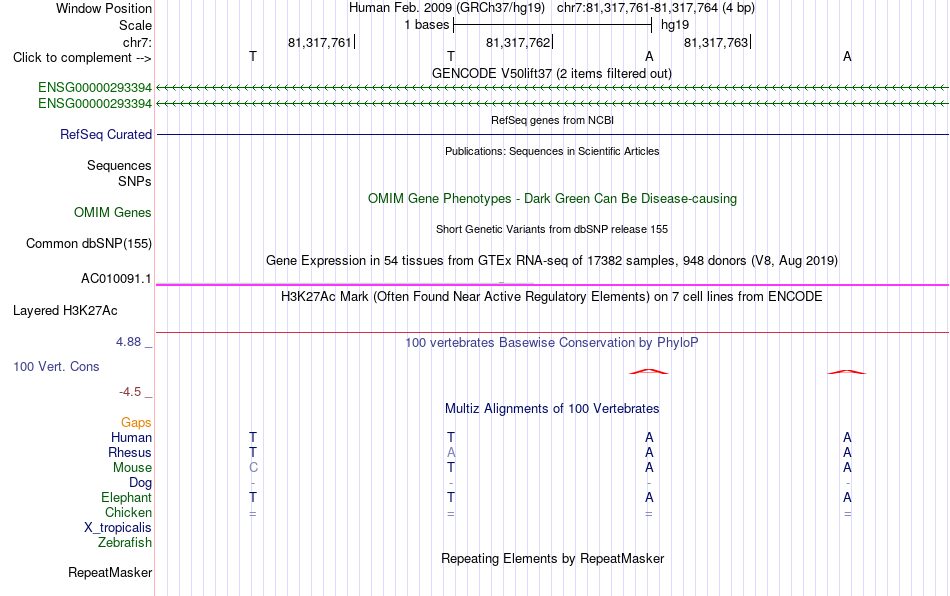Open Publications: Sequences in Scientific Articles title
Image resolution: width=950 pixels, height=596 pixels.
click(552, 151)
